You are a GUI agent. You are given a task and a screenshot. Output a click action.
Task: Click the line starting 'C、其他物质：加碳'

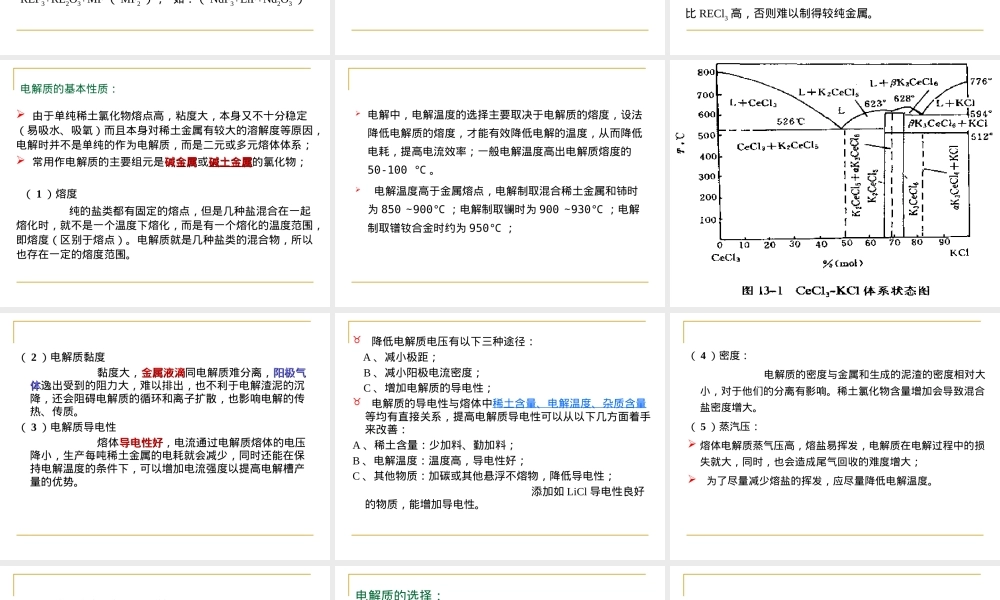pos(483,476)
